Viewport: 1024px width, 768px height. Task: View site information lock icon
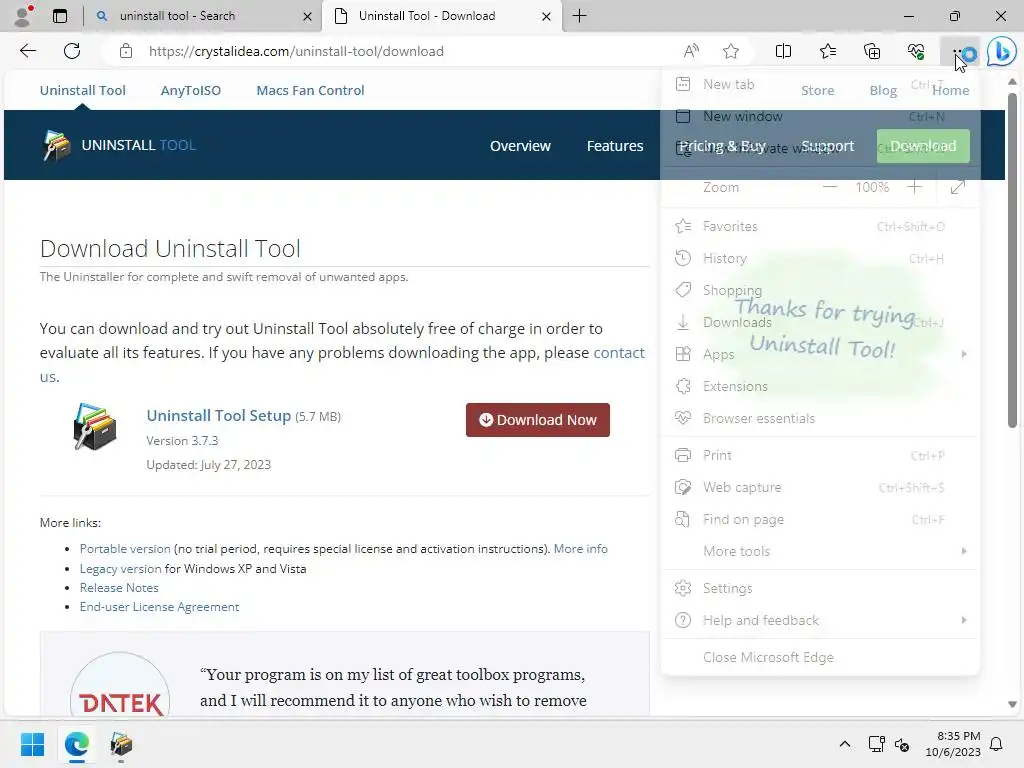click(x=126, y=51)
